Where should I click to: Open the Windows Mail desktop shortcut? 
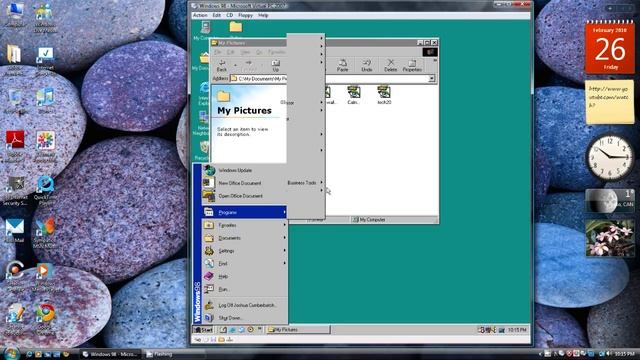coord(15,231)
